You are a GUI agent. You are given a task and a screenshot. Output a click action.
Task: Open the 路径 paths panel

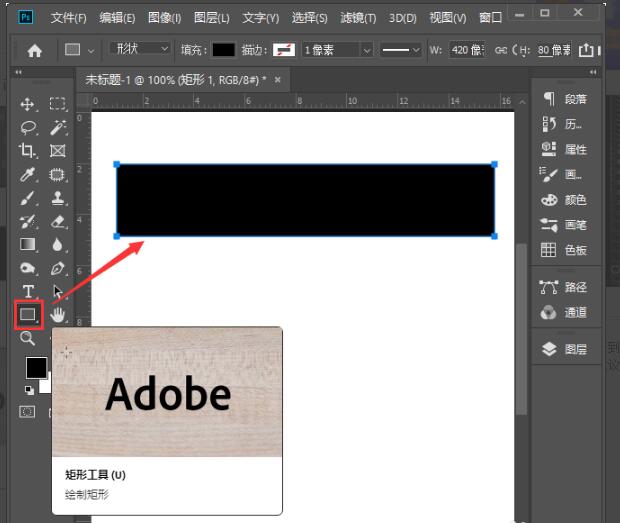[x=563, y=287]
